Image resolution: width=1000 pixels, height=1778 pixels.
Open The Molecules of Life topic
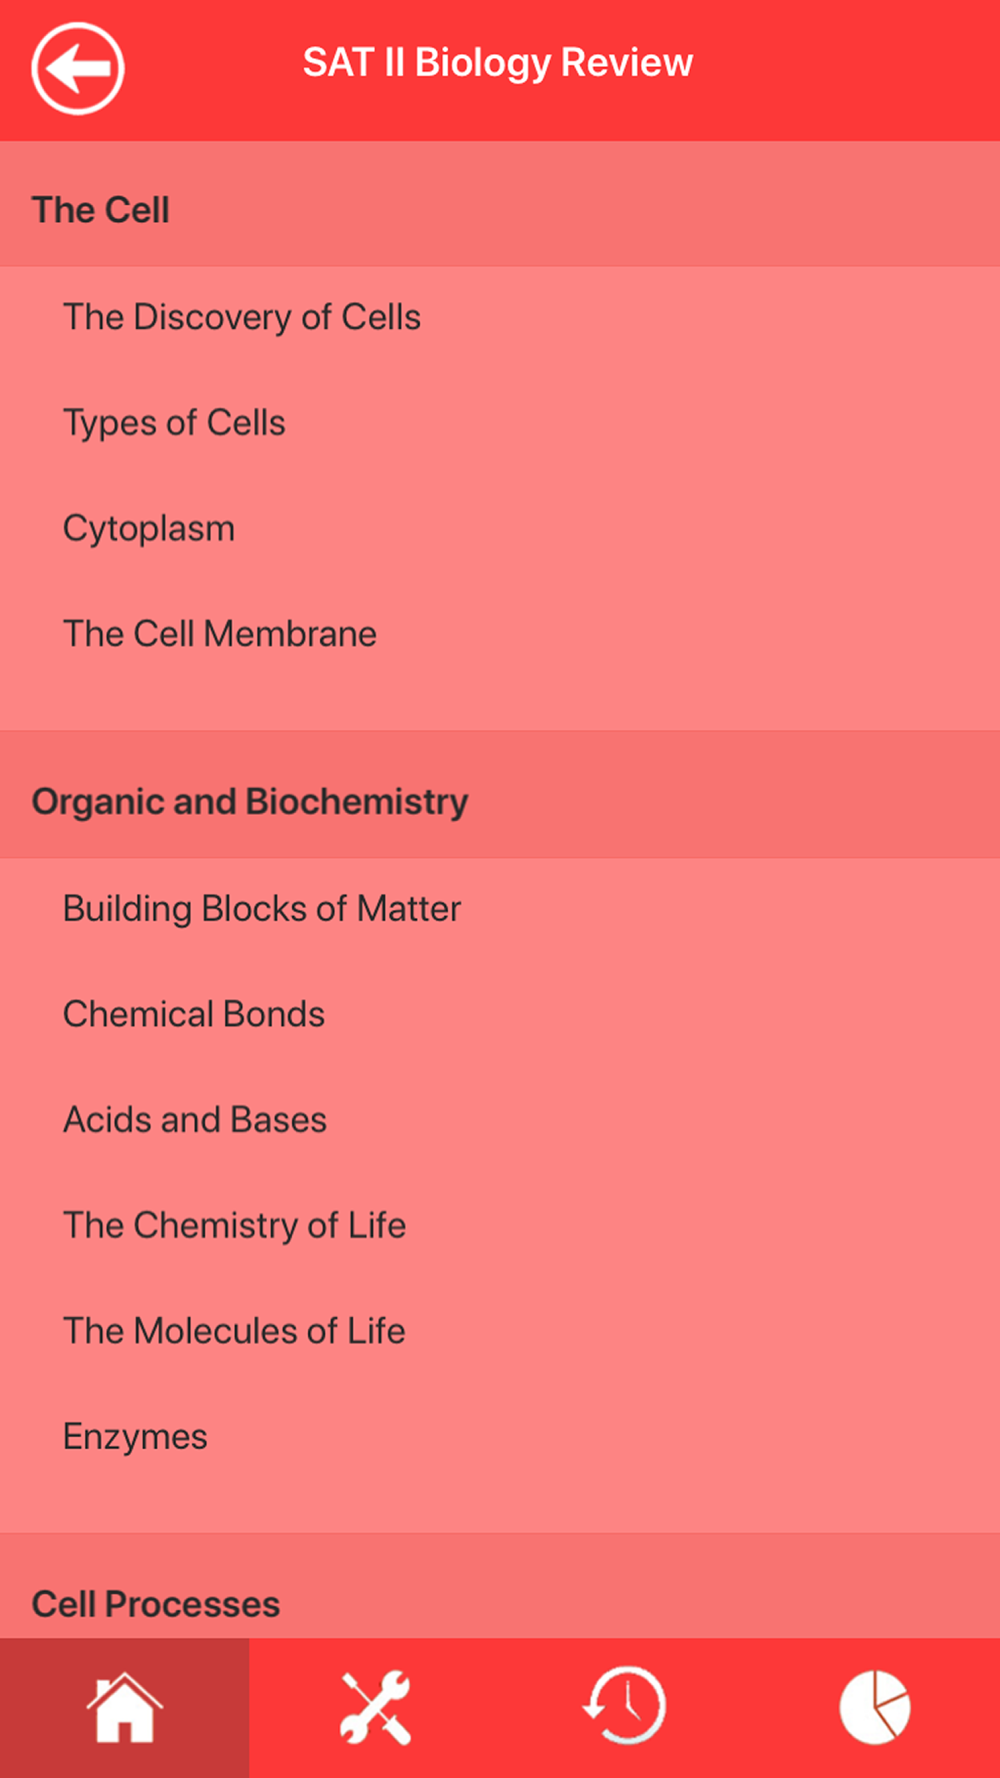500,1332
